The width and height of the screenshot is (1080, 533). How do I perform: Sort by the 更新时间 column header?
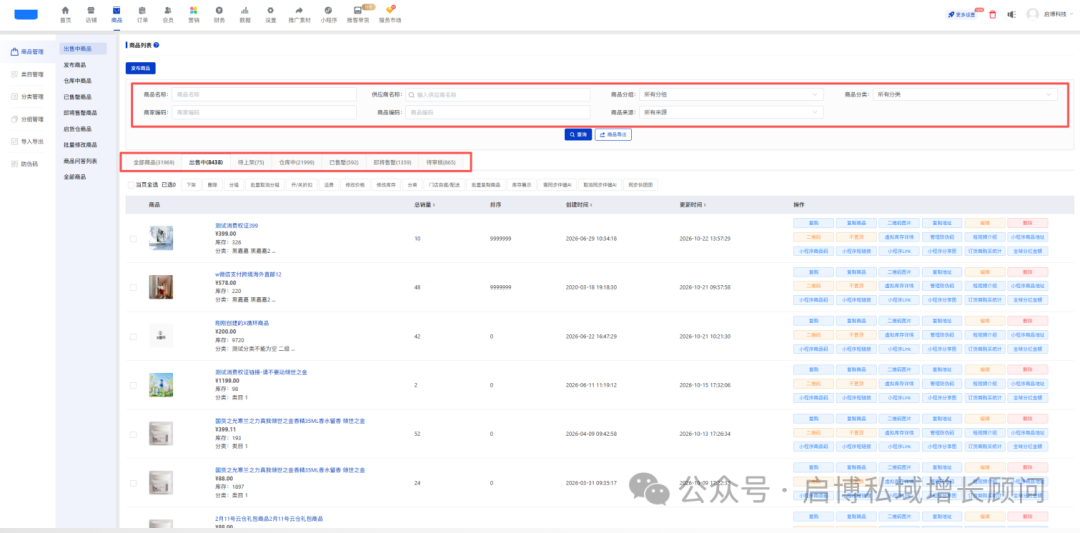tap(694, 205)
